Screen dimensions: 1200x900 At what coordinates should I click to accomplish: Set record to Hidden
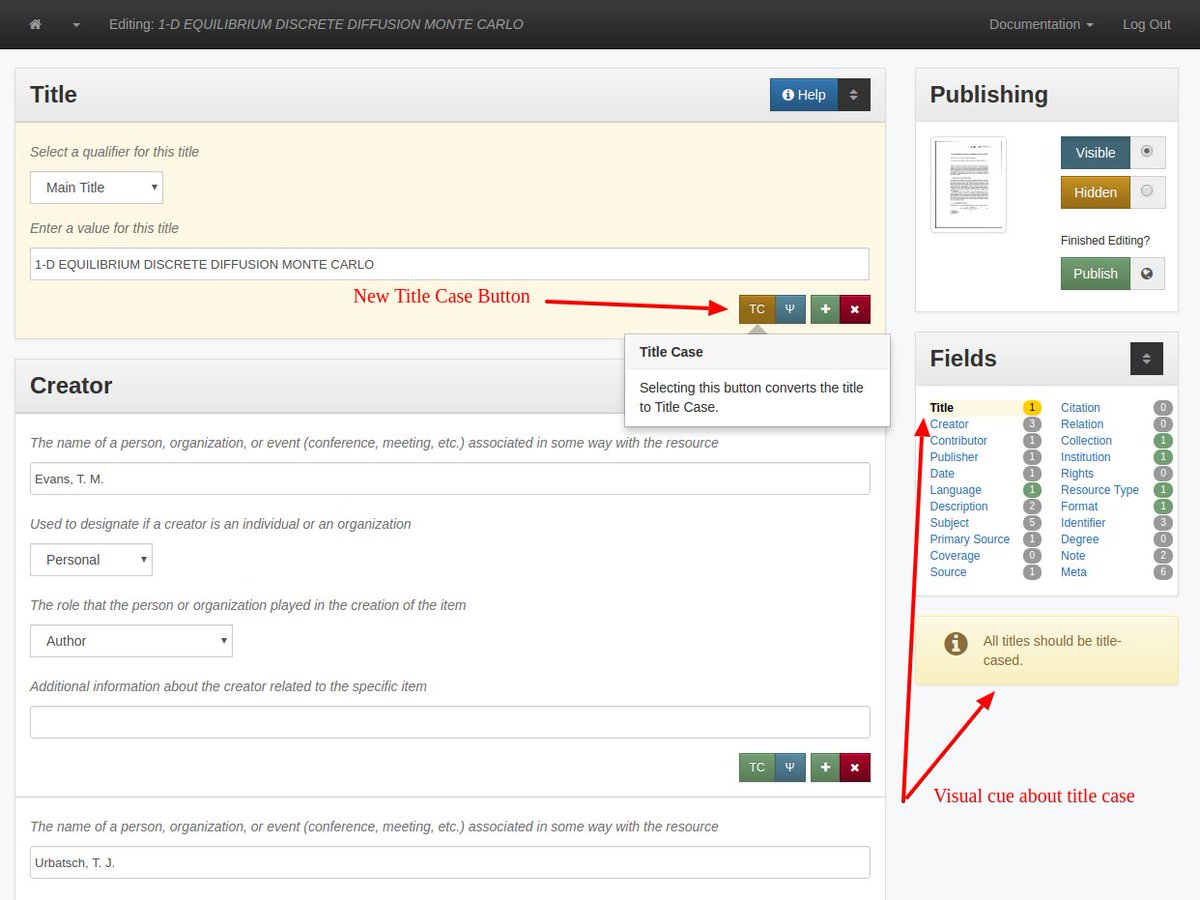(1095, 192)
